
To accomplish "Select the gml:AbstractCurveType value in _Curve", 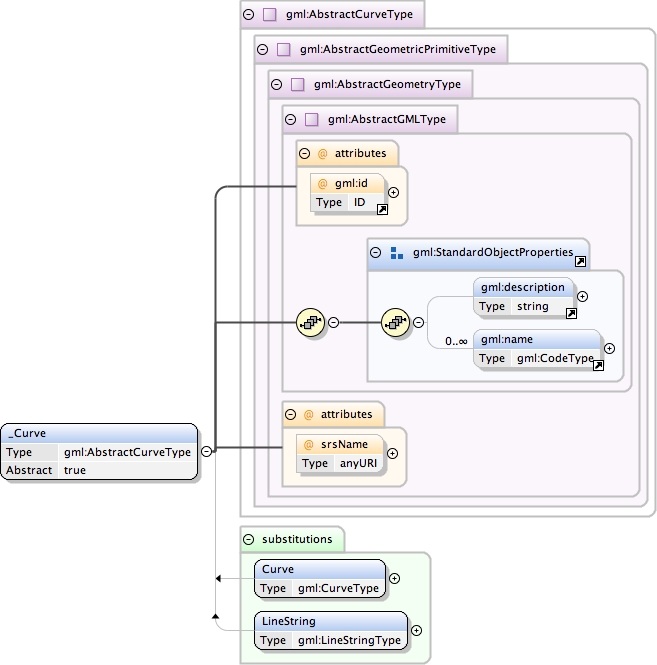I will point(127,452).
